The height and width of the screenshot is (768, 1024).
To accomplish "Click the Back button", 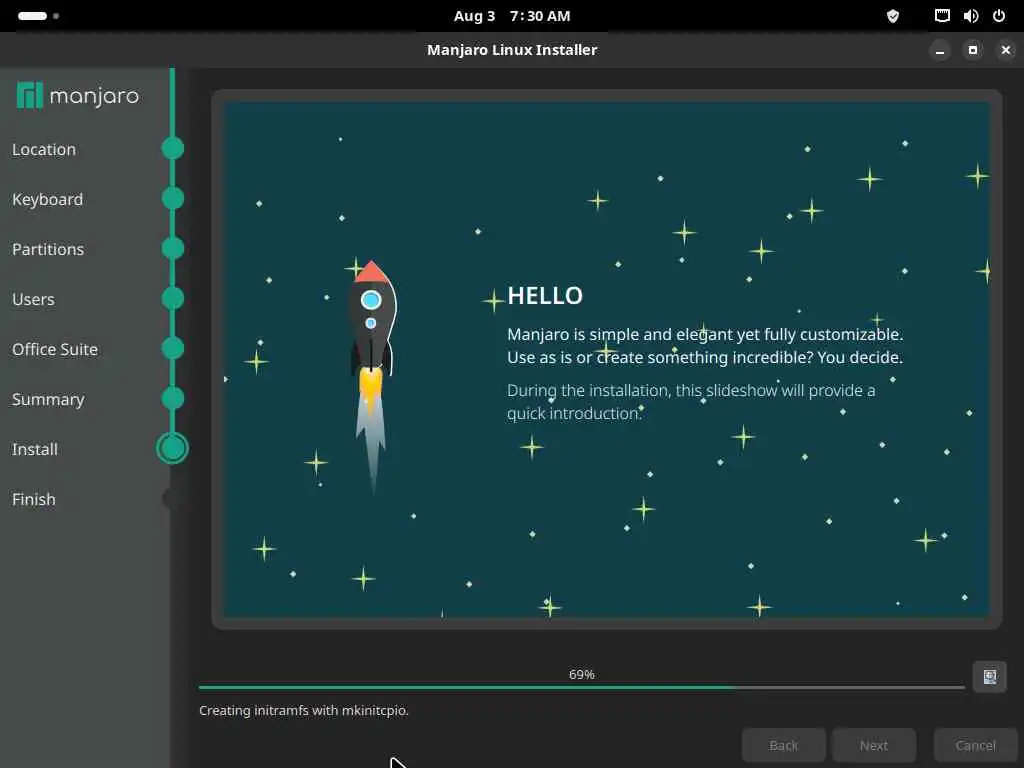I will 784,745.
